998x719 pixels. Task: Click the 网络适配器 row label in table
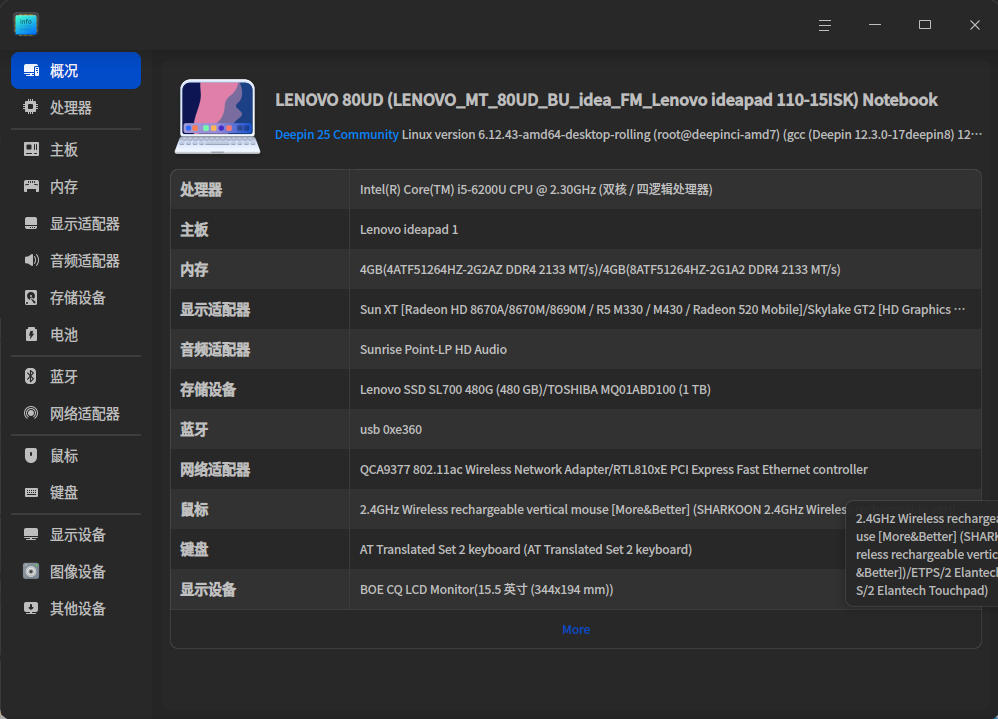click(215, 470)
